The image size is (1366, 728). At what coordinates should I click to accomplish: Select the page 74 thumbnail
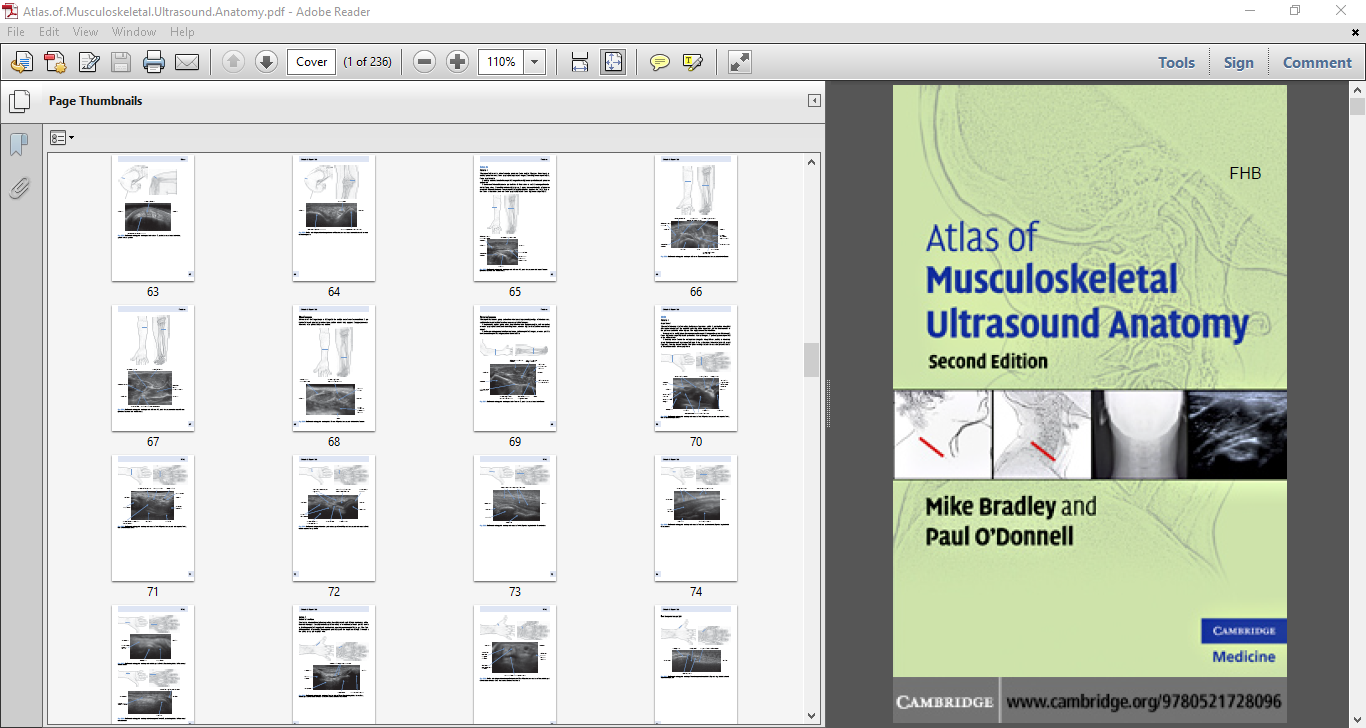click(x=696, y=518)
